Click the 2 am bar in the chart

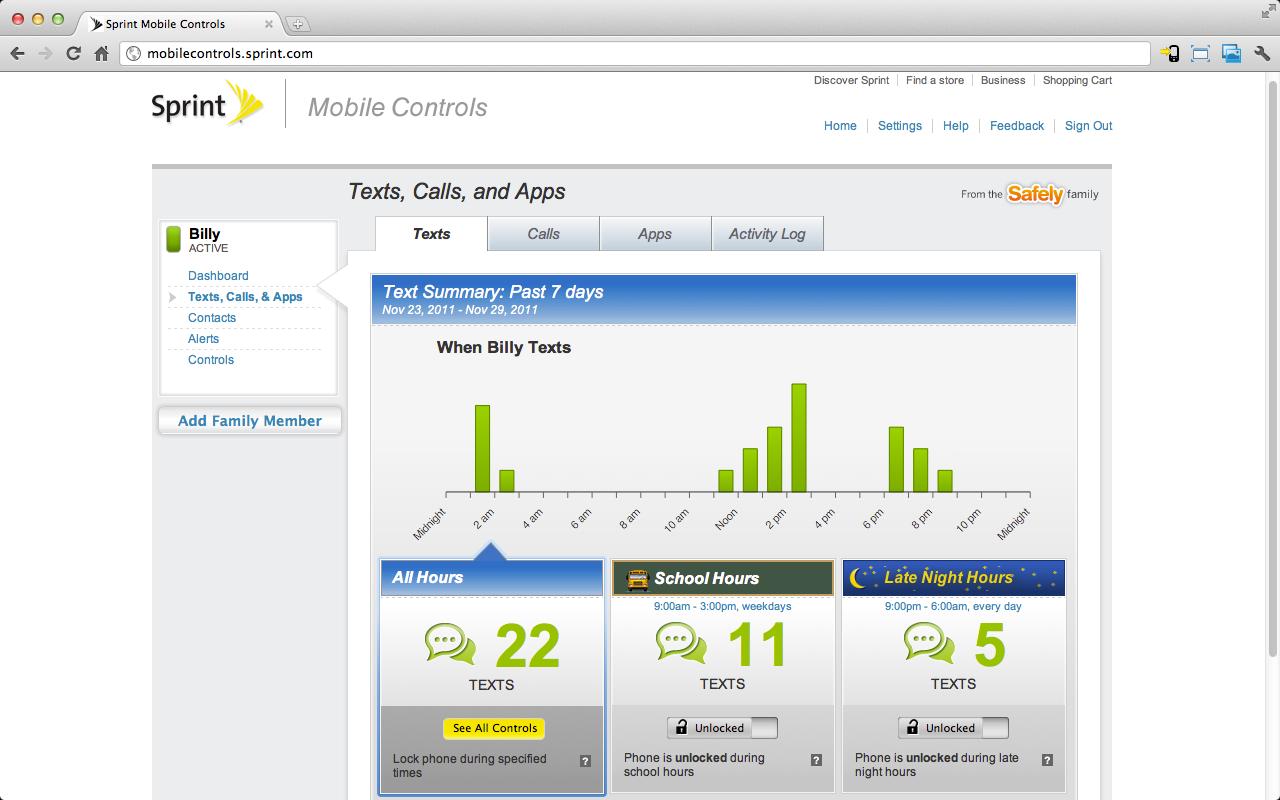482,449
